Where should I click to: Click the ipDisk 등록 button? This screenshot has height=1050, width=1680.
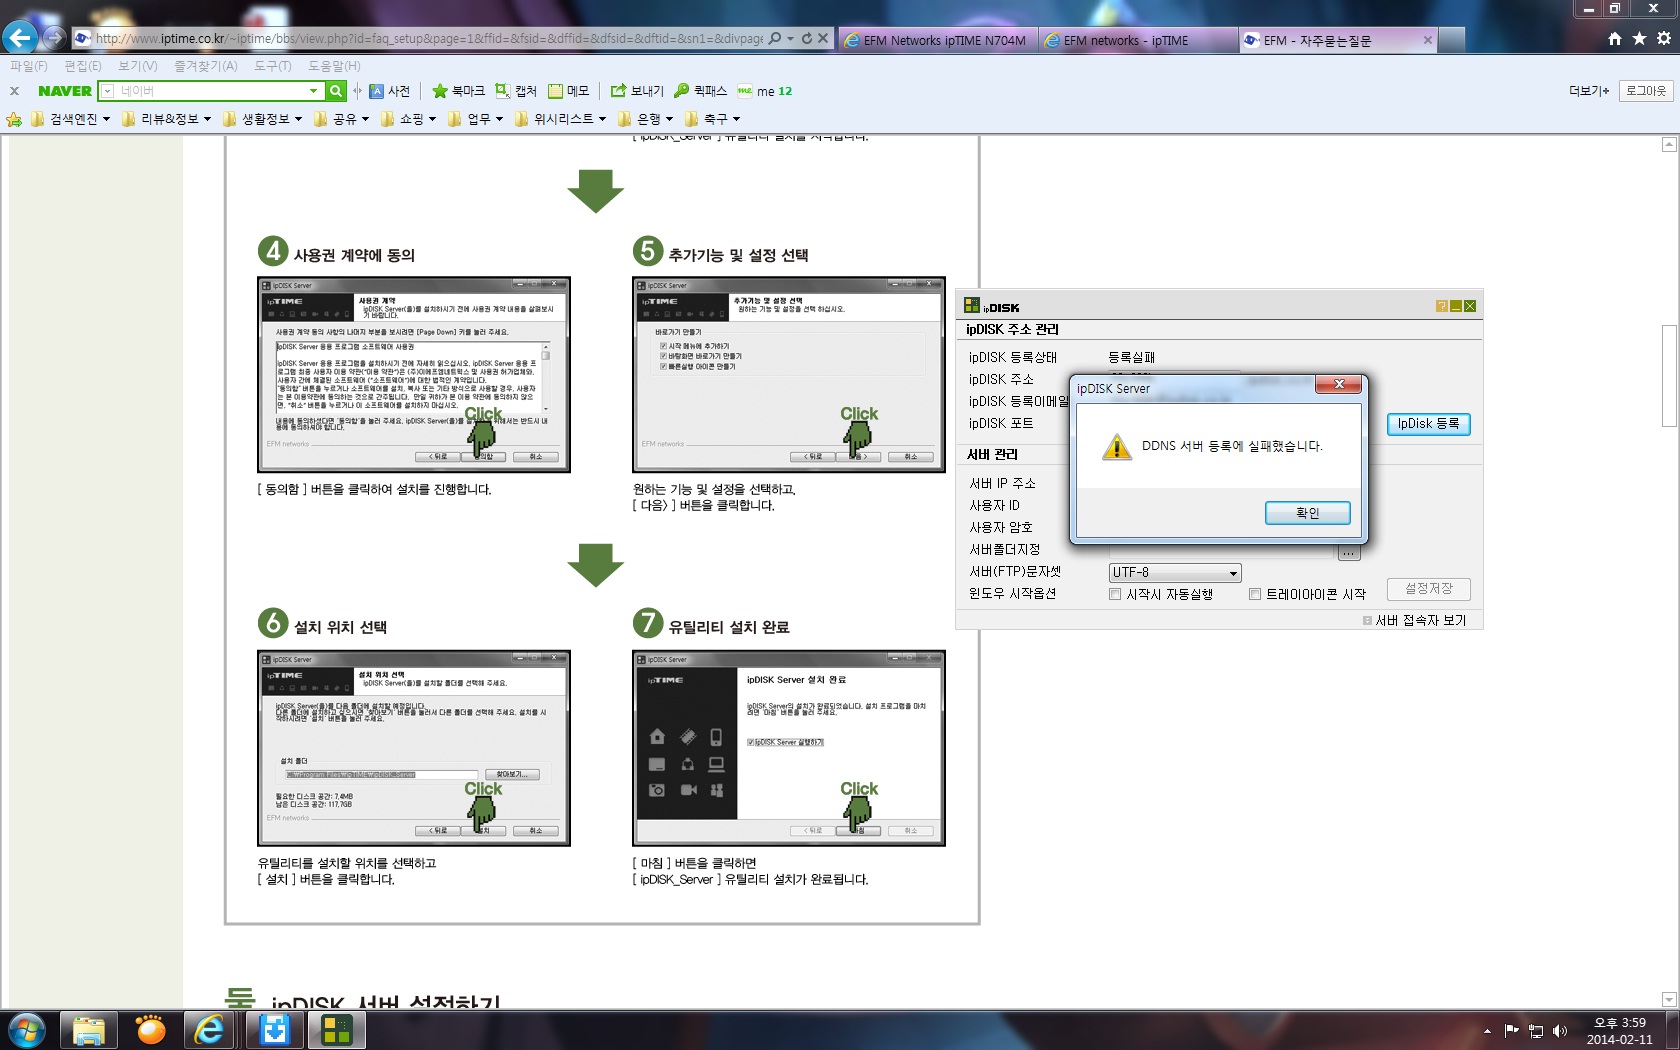pyautogui.click(x=1428, y=424)
